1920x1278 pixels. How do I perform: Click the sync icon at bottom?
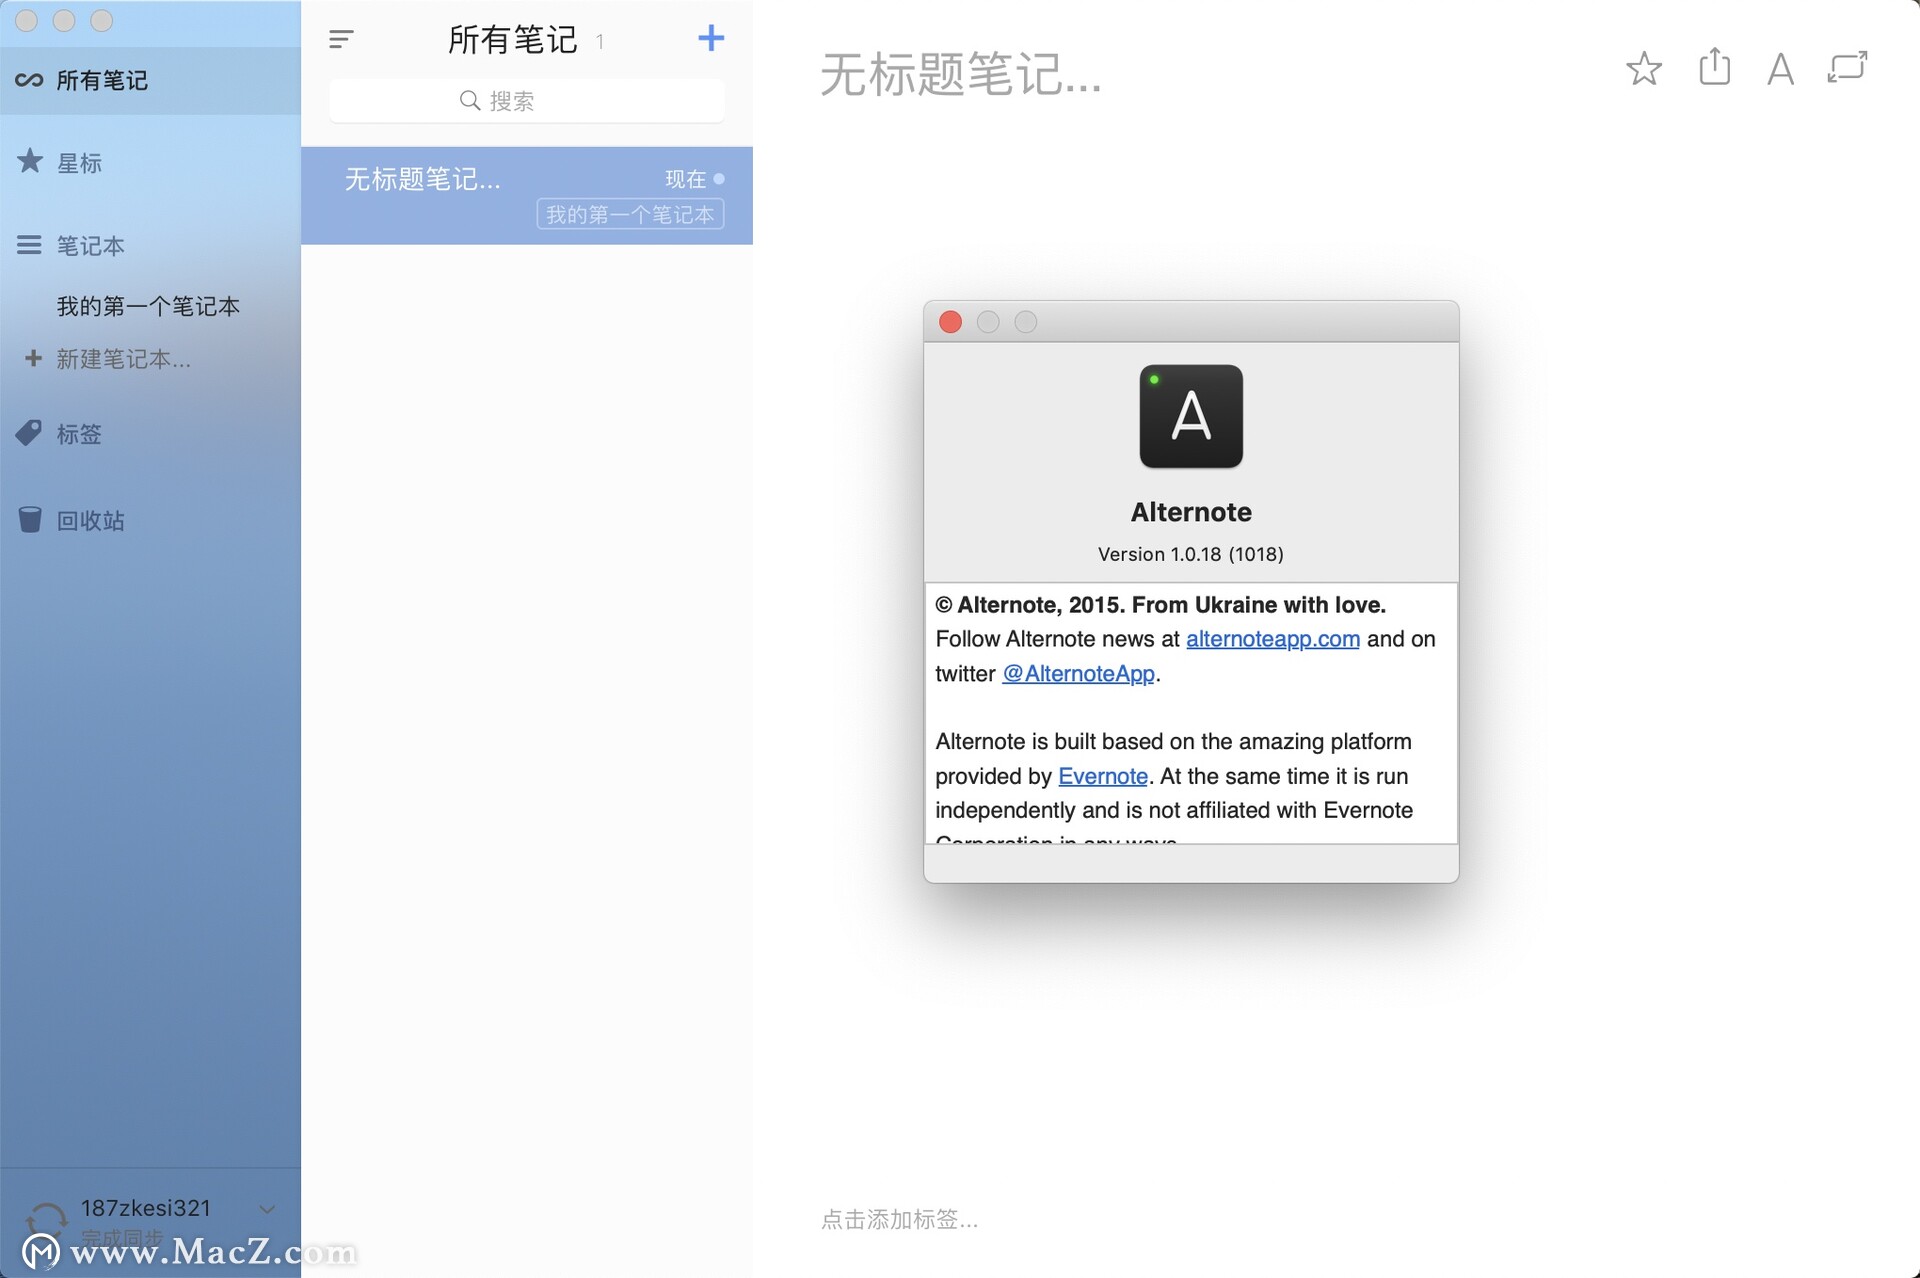click(46, 1220)
